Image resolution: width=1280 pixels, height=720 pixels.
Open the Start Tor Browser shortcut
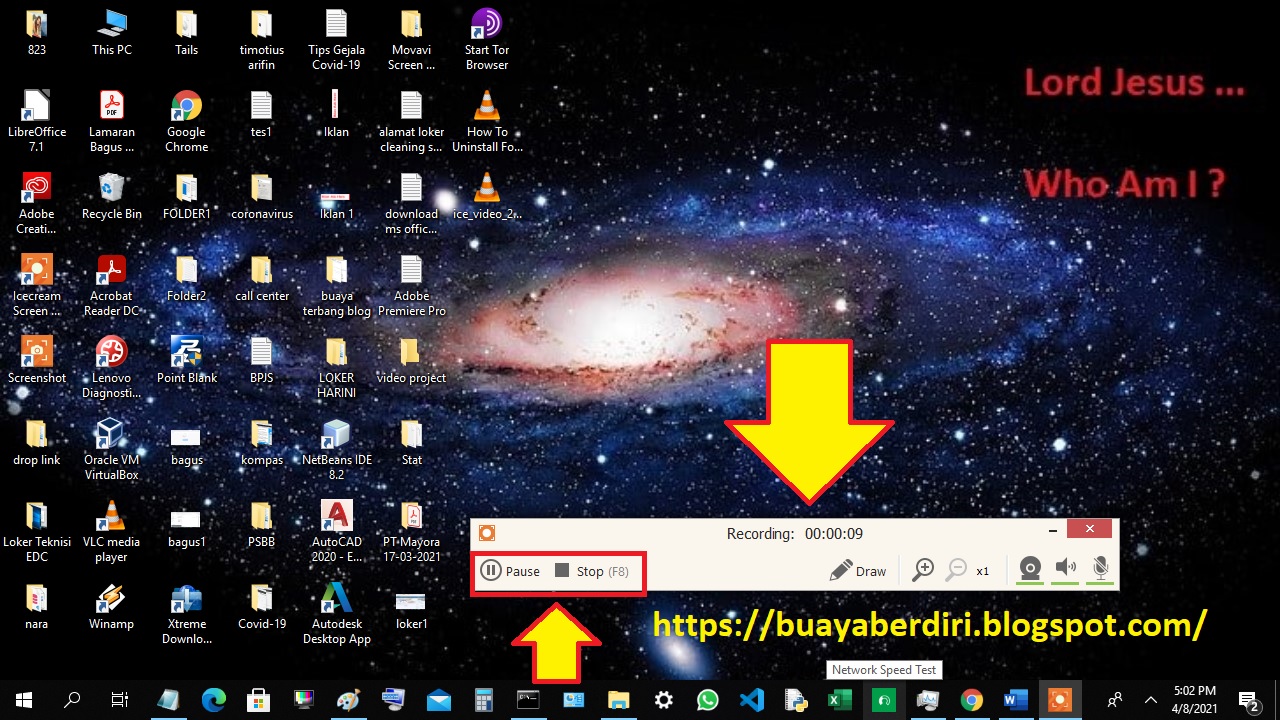[x=486, y=25]
